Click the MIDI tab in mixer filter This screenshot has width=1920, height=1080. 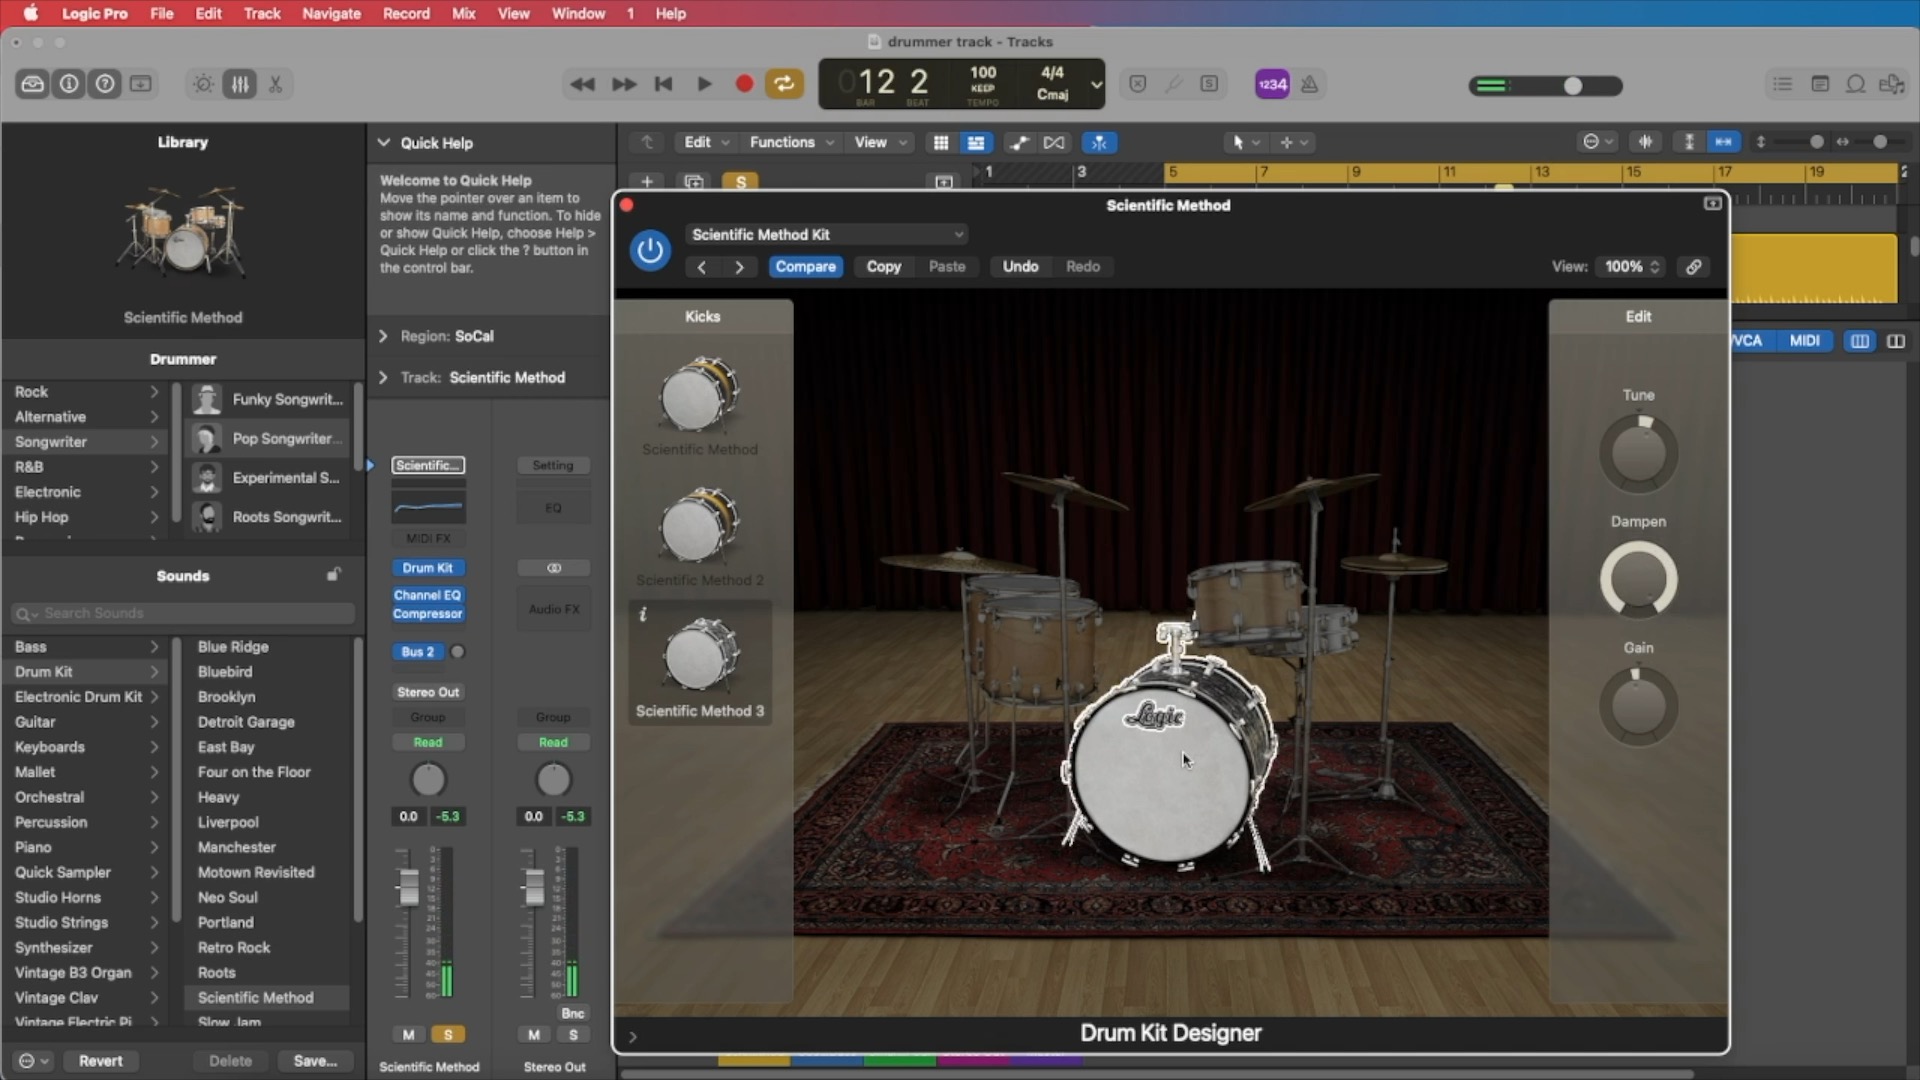pyautogui.click(x=1804, y=341)
